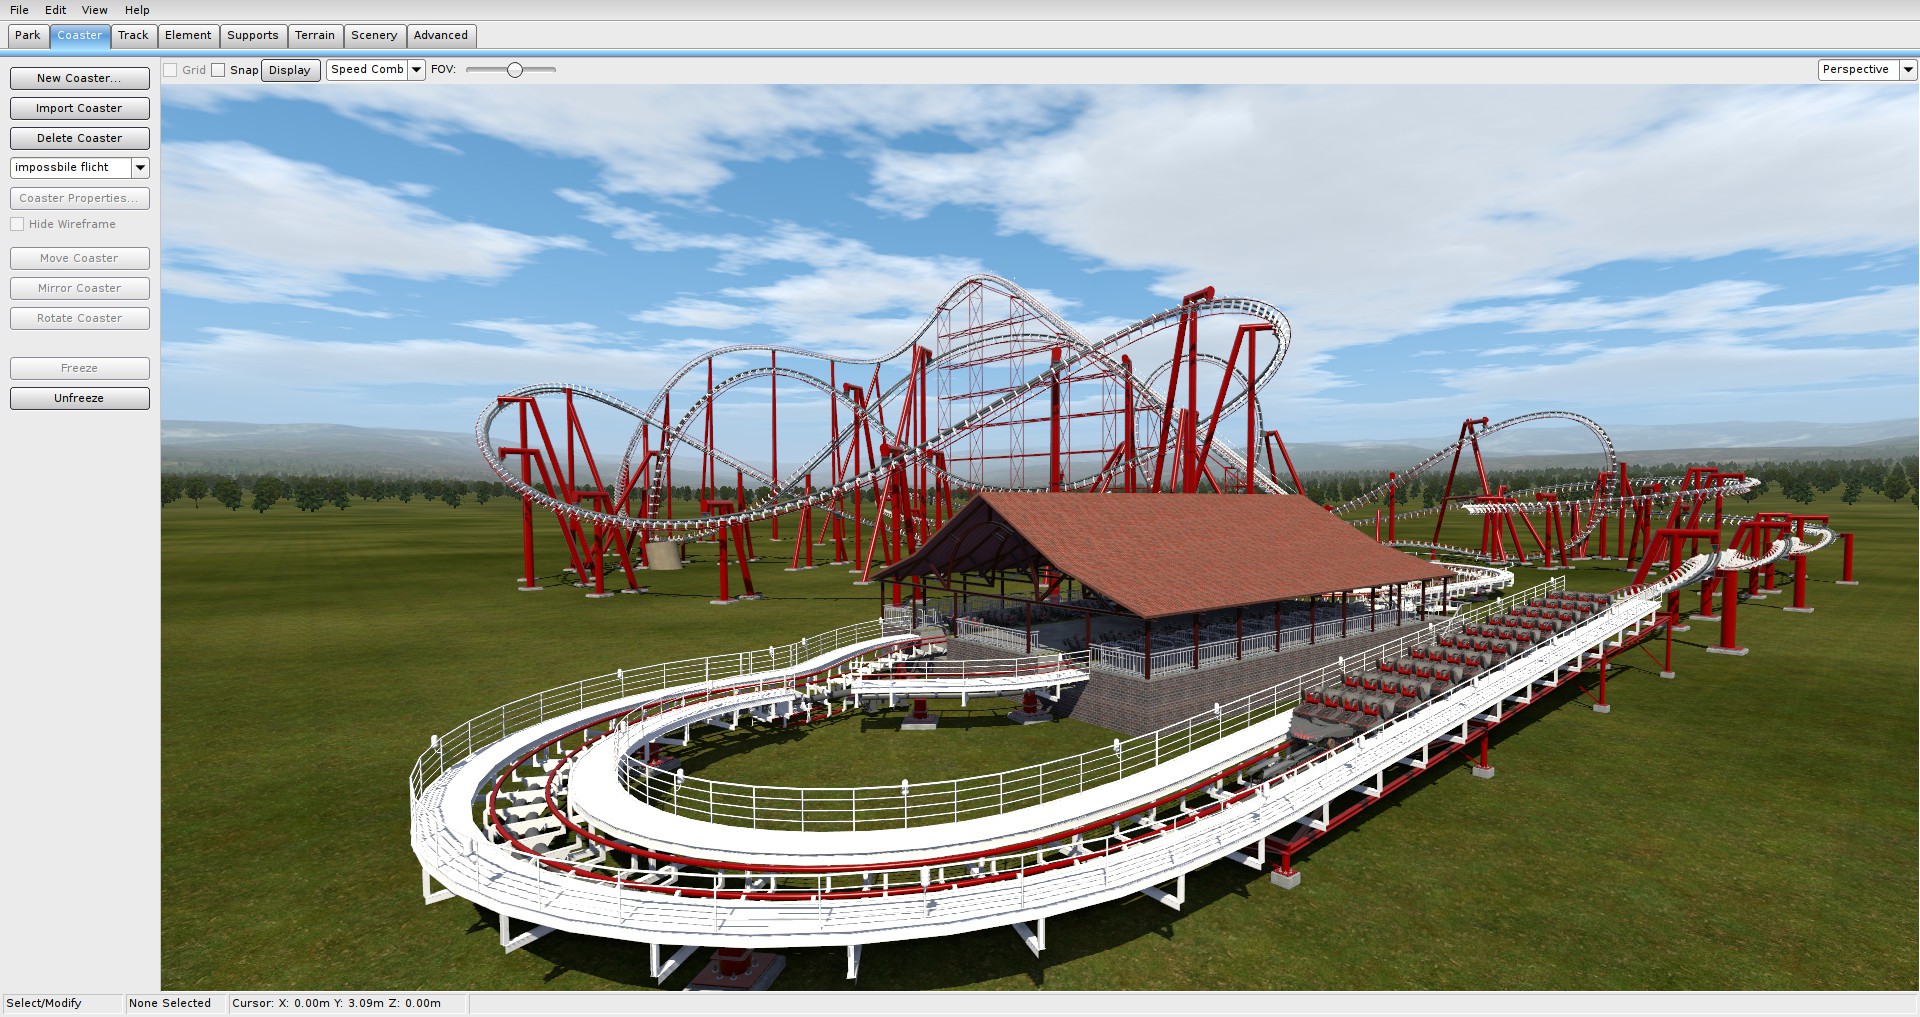The width and height of the screenshot is (1920, 1017).
Task: Open Coaster Properties
Action: click(x=80, y=198)
